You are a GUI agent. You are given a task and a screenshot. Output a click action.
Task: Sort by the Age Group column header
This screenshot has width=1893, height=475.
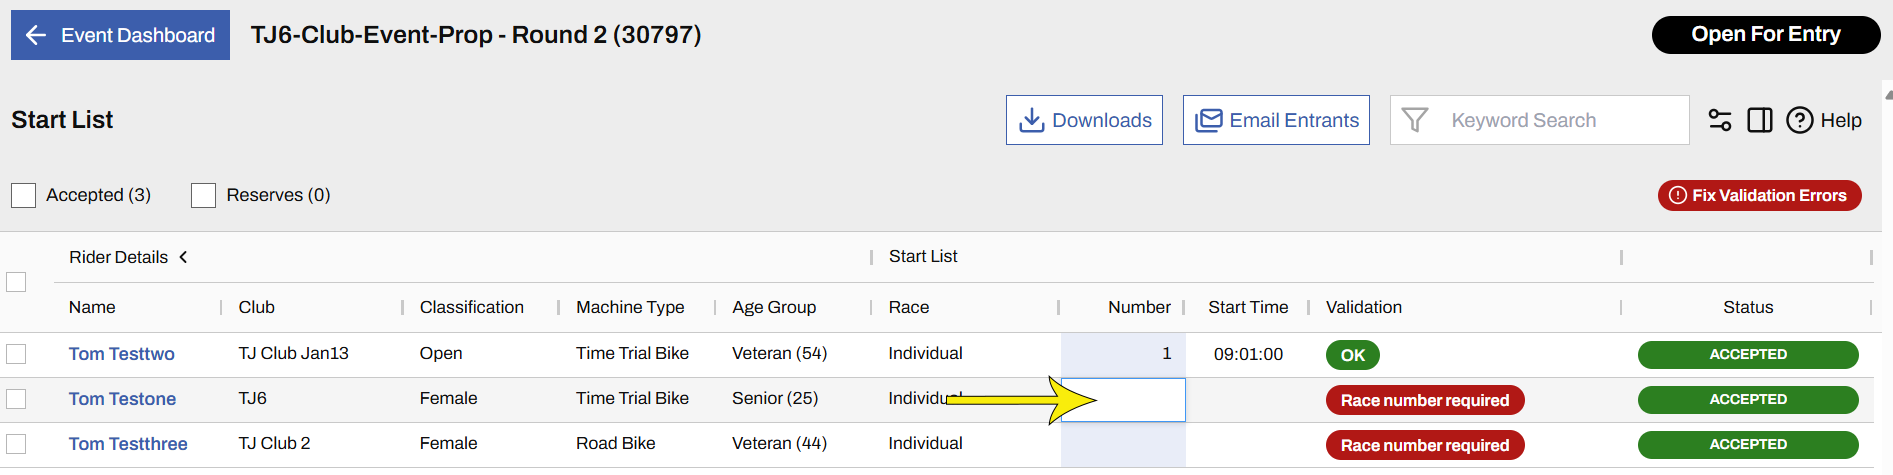(774, 307)
